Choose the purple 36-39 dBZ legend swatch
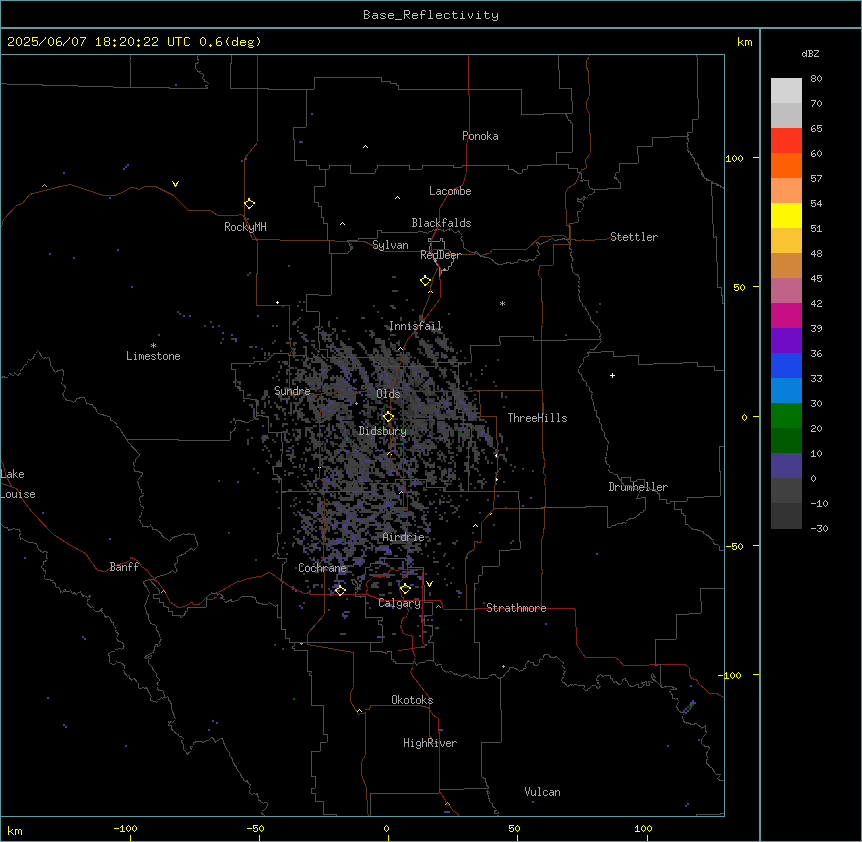Viewport: 862px width, 842px height. tap(786, 341)
